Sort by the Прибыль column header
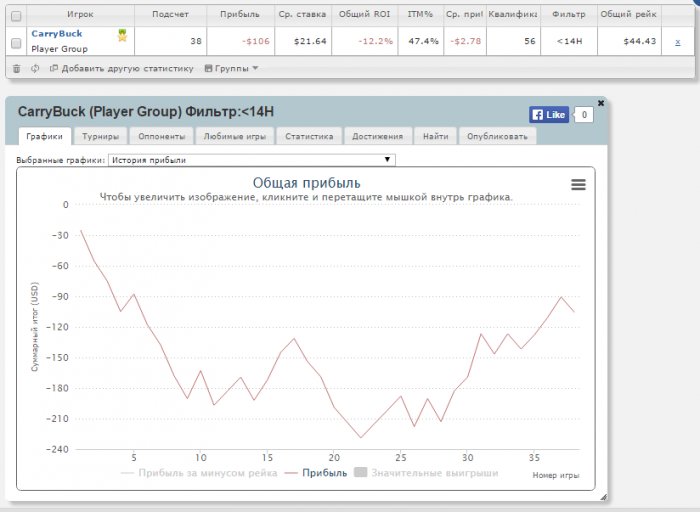Screen dimensions: 700x512 coord(240,14)
